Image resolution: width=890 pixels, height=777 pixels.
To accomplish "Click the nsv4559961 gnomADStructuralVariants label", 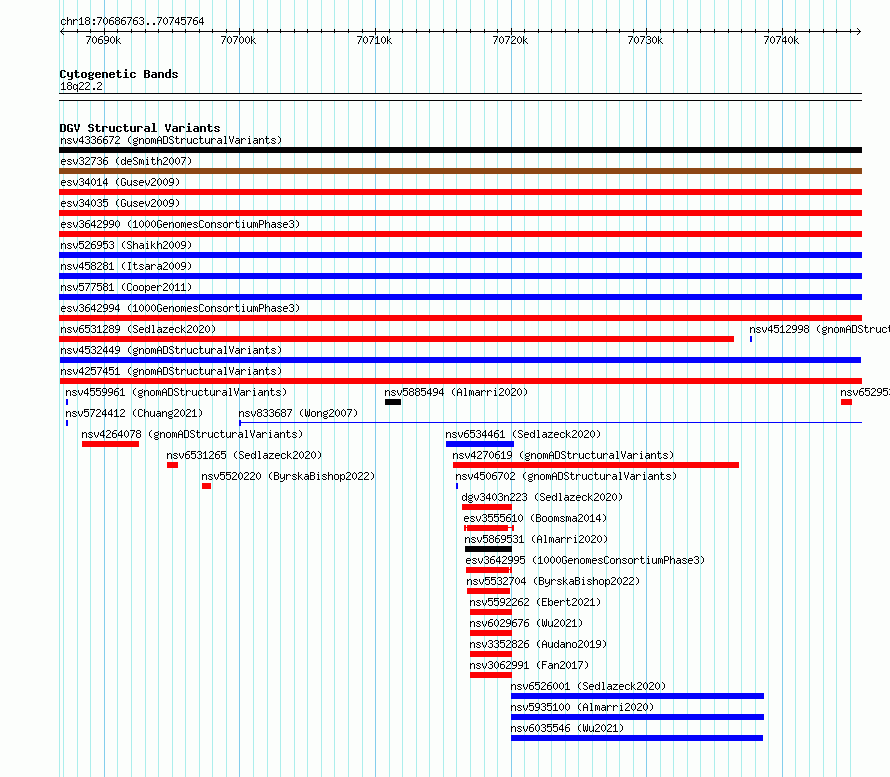I will (176, 392).
